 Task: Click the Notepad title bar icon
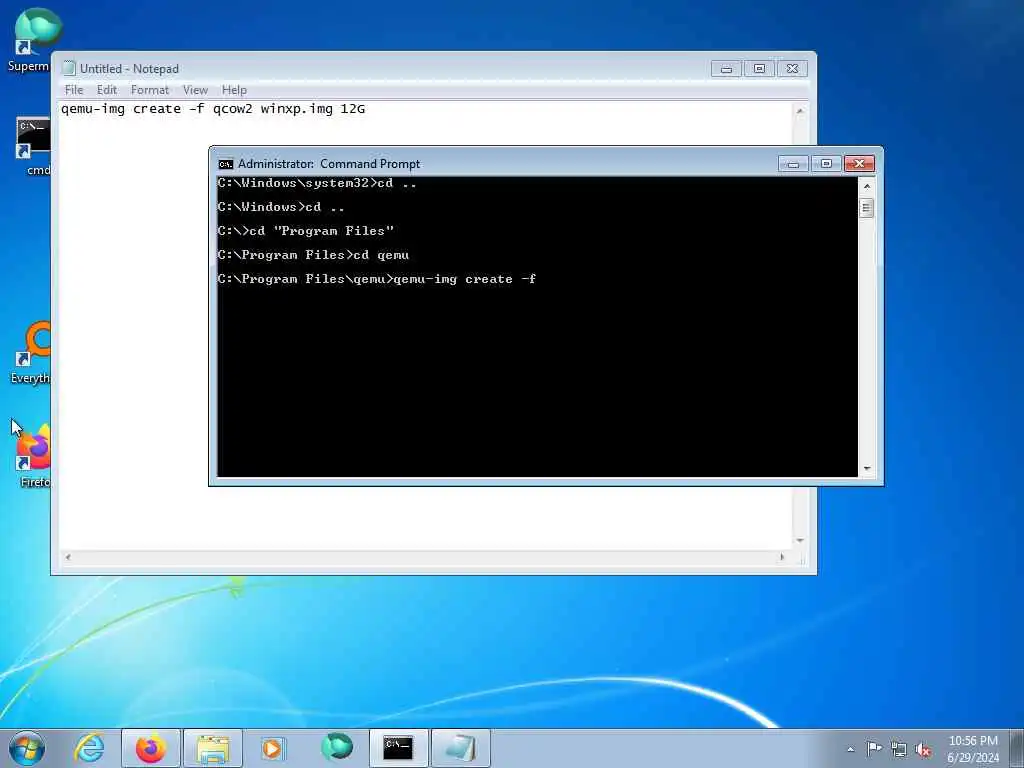(69, 68)
